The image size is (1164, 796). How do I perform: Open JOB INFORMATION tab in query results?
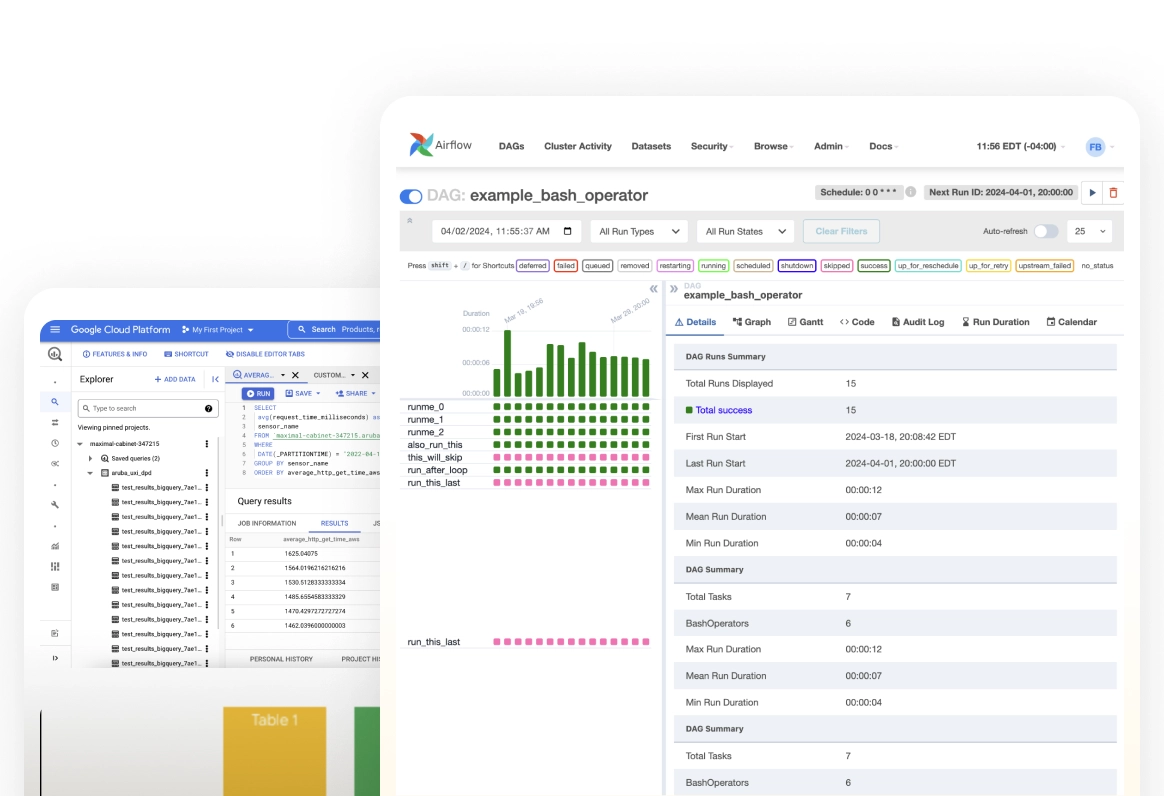point(267,523)
